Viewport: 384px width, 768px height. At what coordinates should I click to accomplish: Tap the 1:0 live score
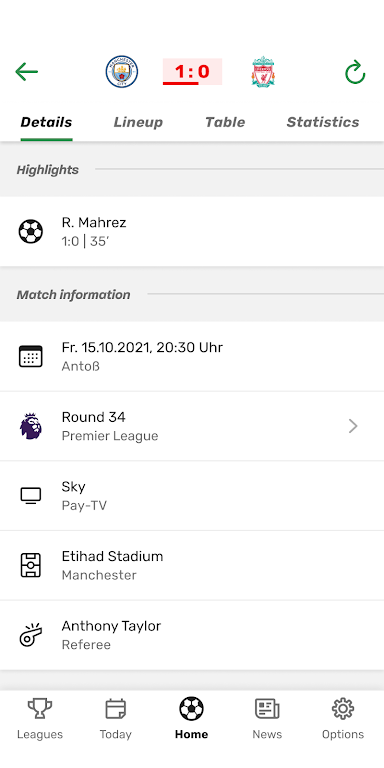click(192, 72)
